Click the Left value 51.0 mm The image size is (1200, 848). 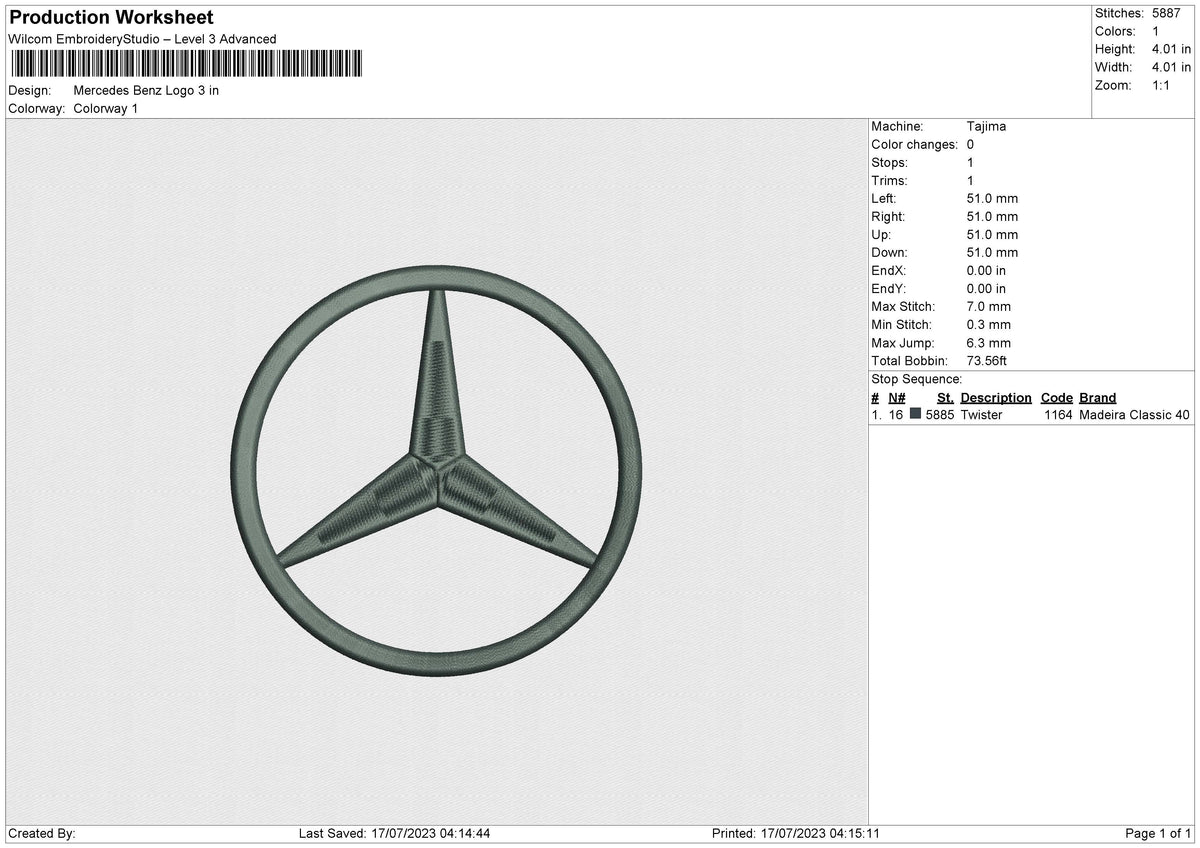point(992,198)
